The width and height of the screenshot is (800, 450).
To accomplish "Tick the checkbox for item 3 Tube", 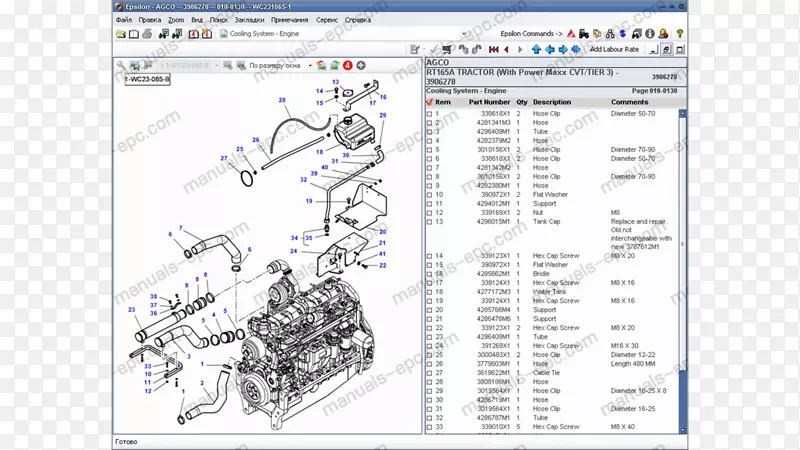I will click(x=430, y=132).
